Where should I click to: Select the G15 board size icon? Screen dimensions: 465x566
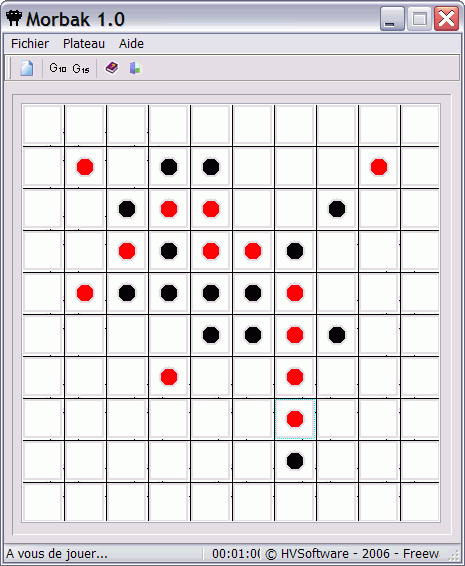pyautogui.click(x=81, y=68)
